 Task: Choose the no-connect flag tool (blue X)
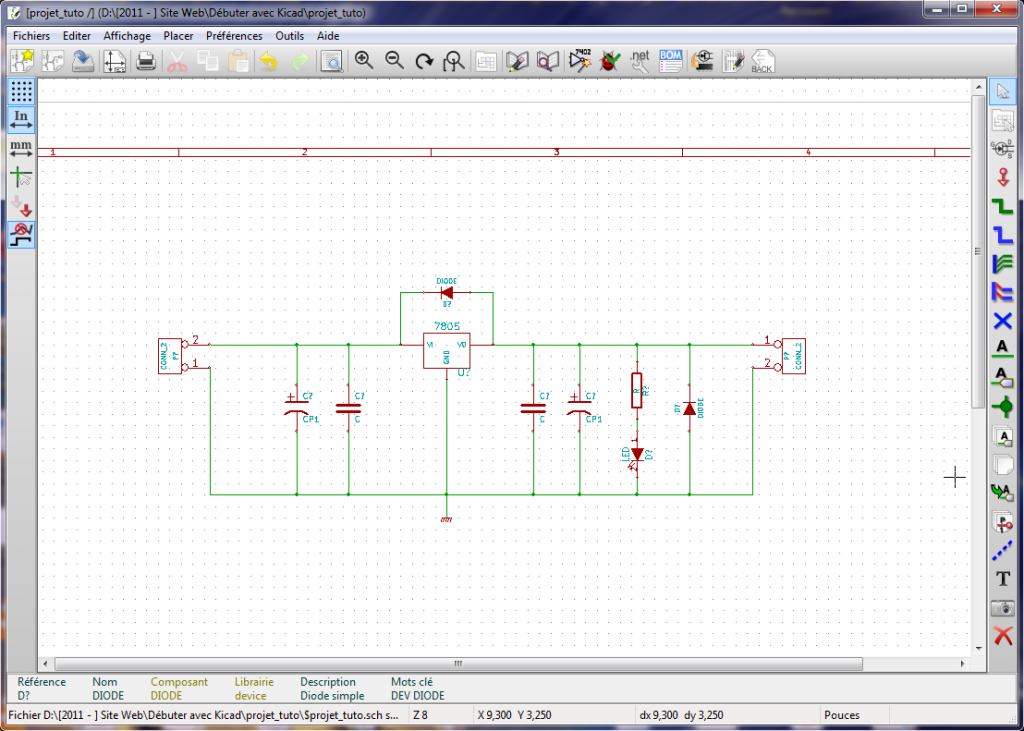coord(1002,321)
